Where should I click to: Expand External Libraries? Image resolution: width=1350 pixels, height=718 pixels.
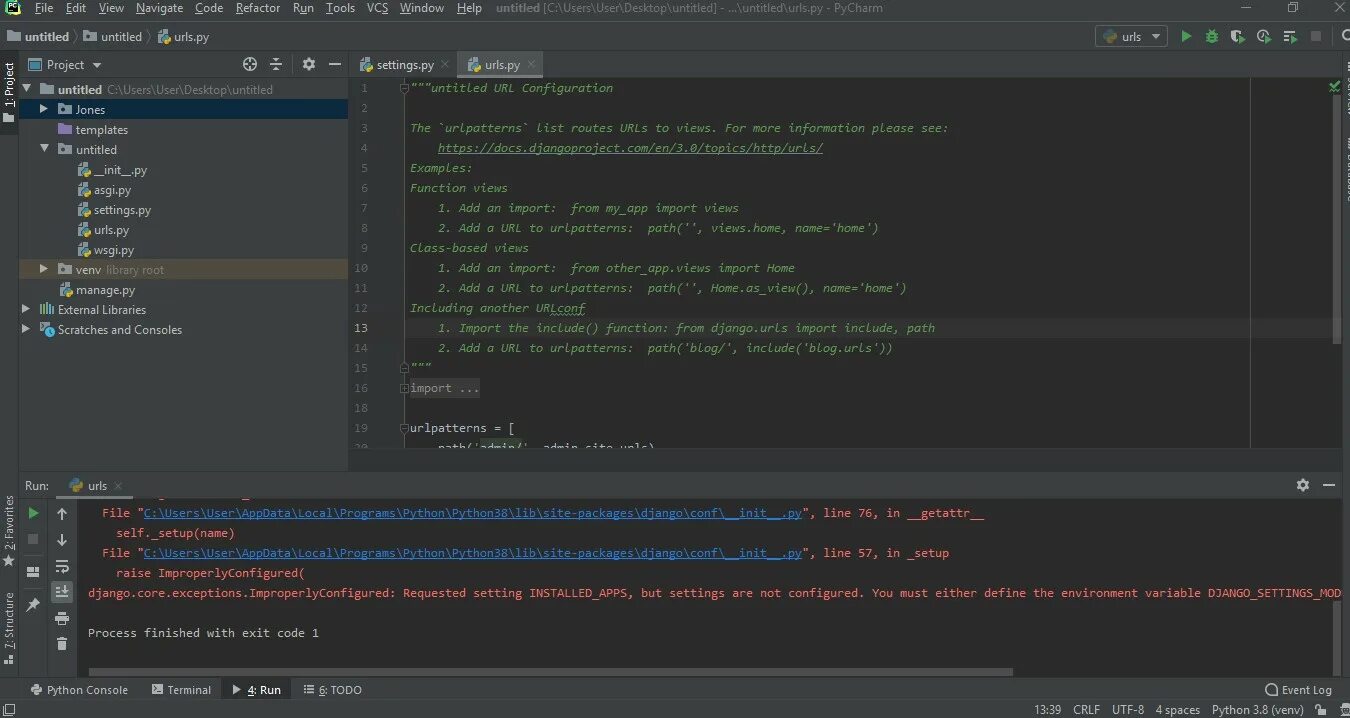pos(26,309)
